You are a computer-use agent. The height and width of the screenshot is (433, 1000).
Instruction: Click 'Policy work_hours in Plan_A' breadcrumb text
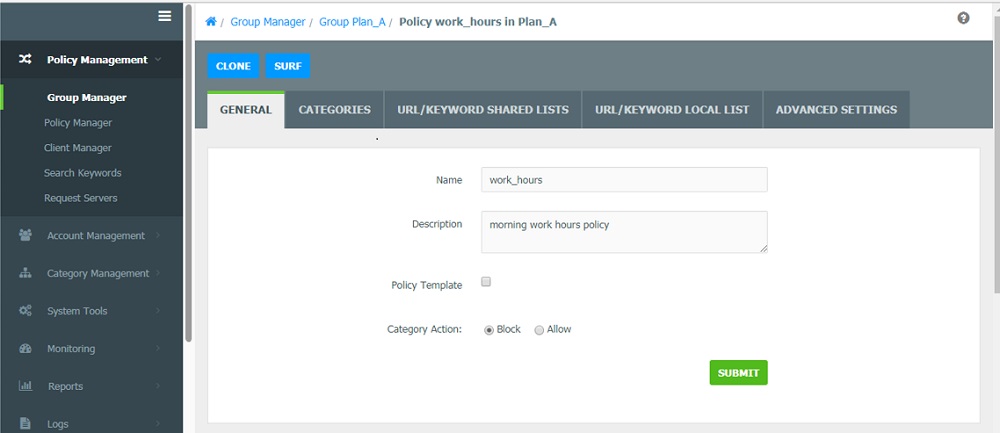click(x=478, y=22)
